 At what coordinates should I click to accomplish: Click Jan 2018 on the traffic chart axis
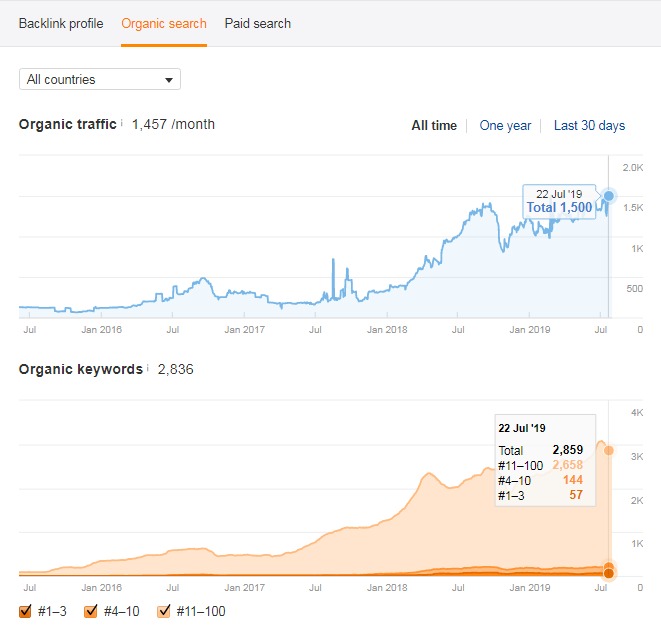point(387,330)
